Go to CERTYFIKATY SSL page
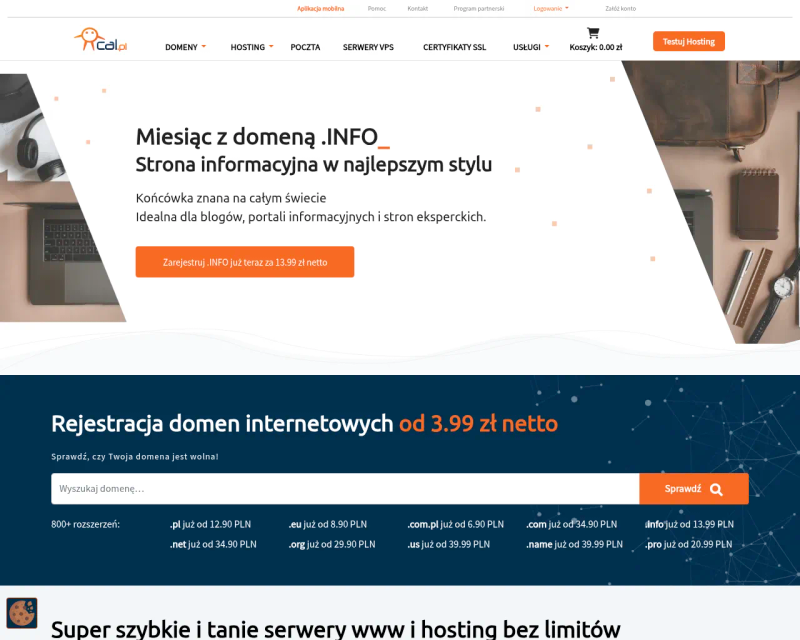 tap(454, 46)
